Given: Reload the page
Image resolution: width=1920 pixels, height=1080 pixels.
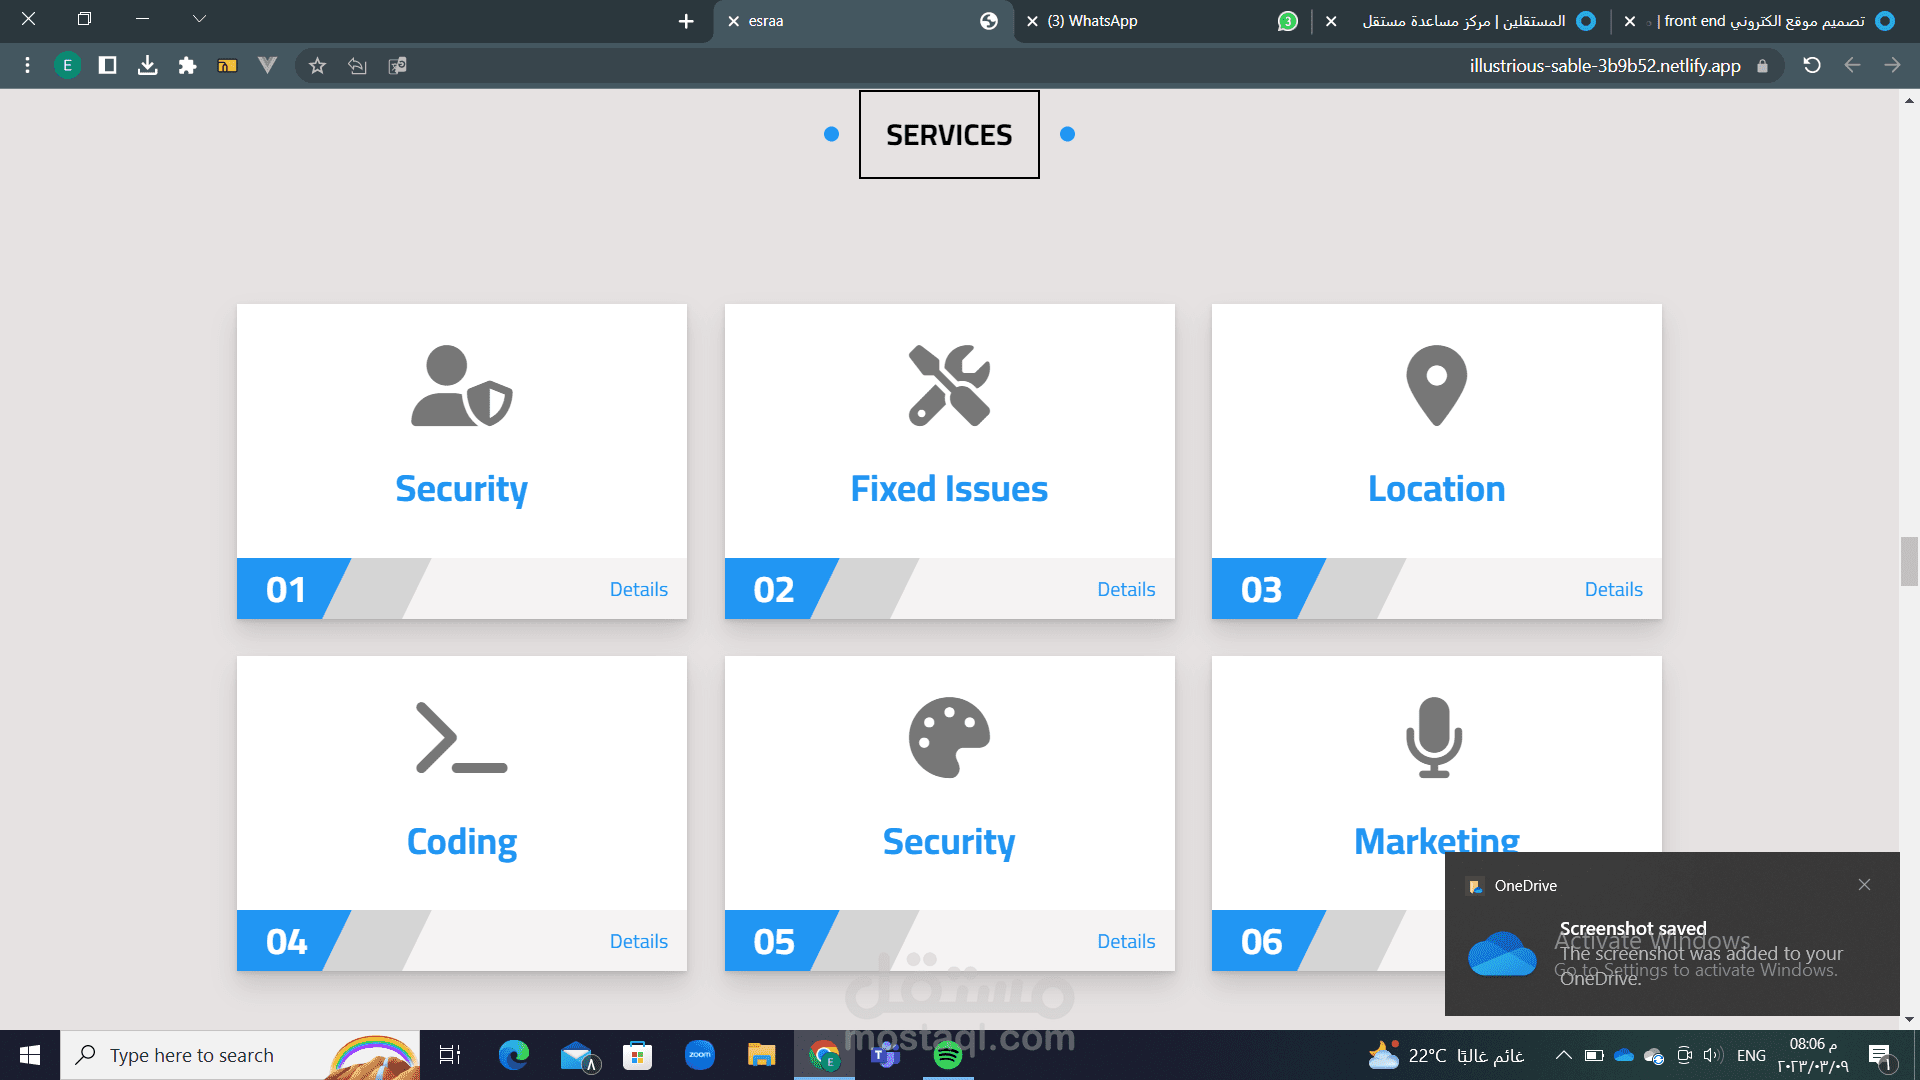Looking at the screenshot, I should [x=1811, y=66].
